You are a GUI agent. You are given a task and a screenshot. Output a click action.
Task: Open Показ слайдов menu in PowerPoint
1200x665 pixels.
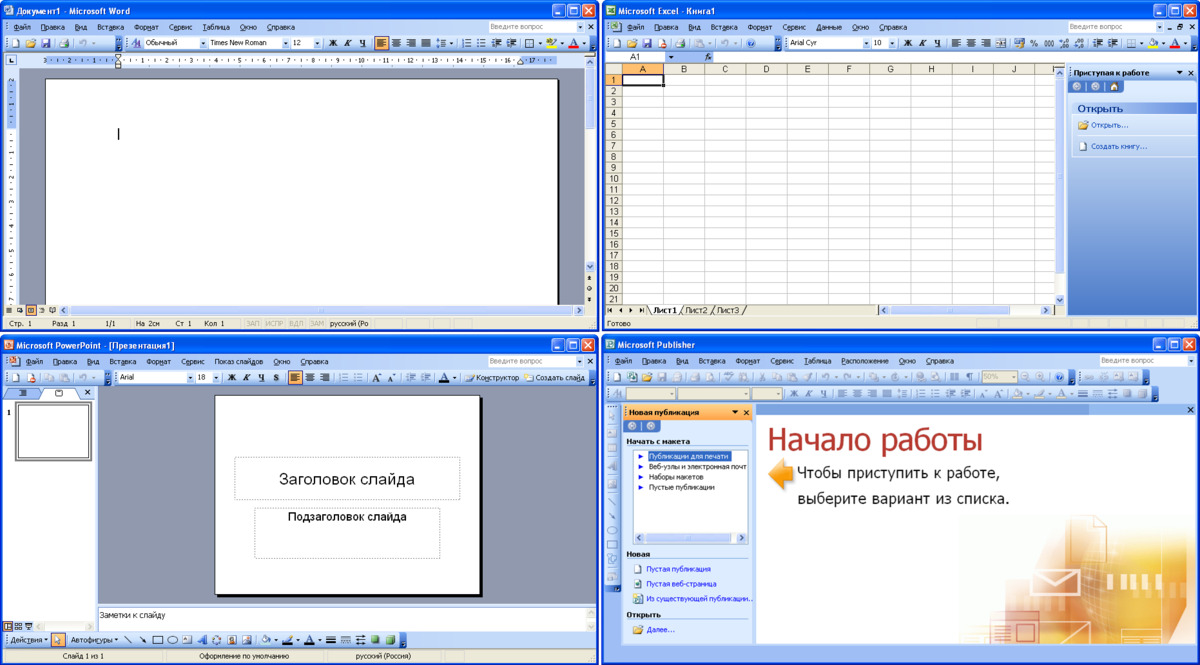coord(239,361)
